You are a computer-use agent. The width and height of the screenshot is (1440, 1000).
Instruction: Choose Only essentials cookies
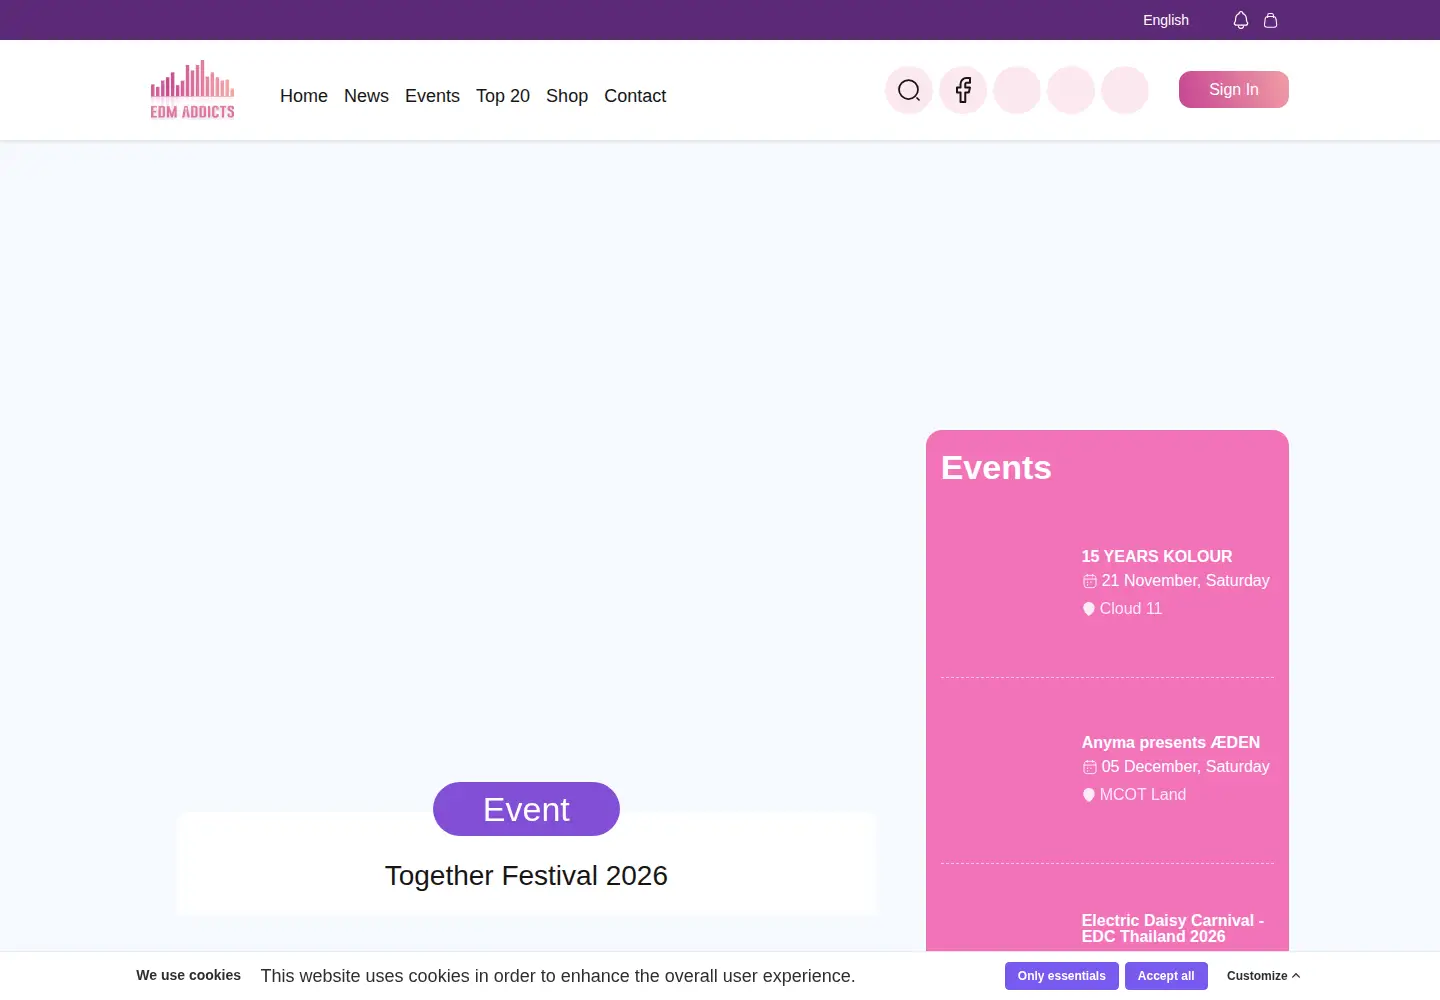click(x=1062, y=976)
